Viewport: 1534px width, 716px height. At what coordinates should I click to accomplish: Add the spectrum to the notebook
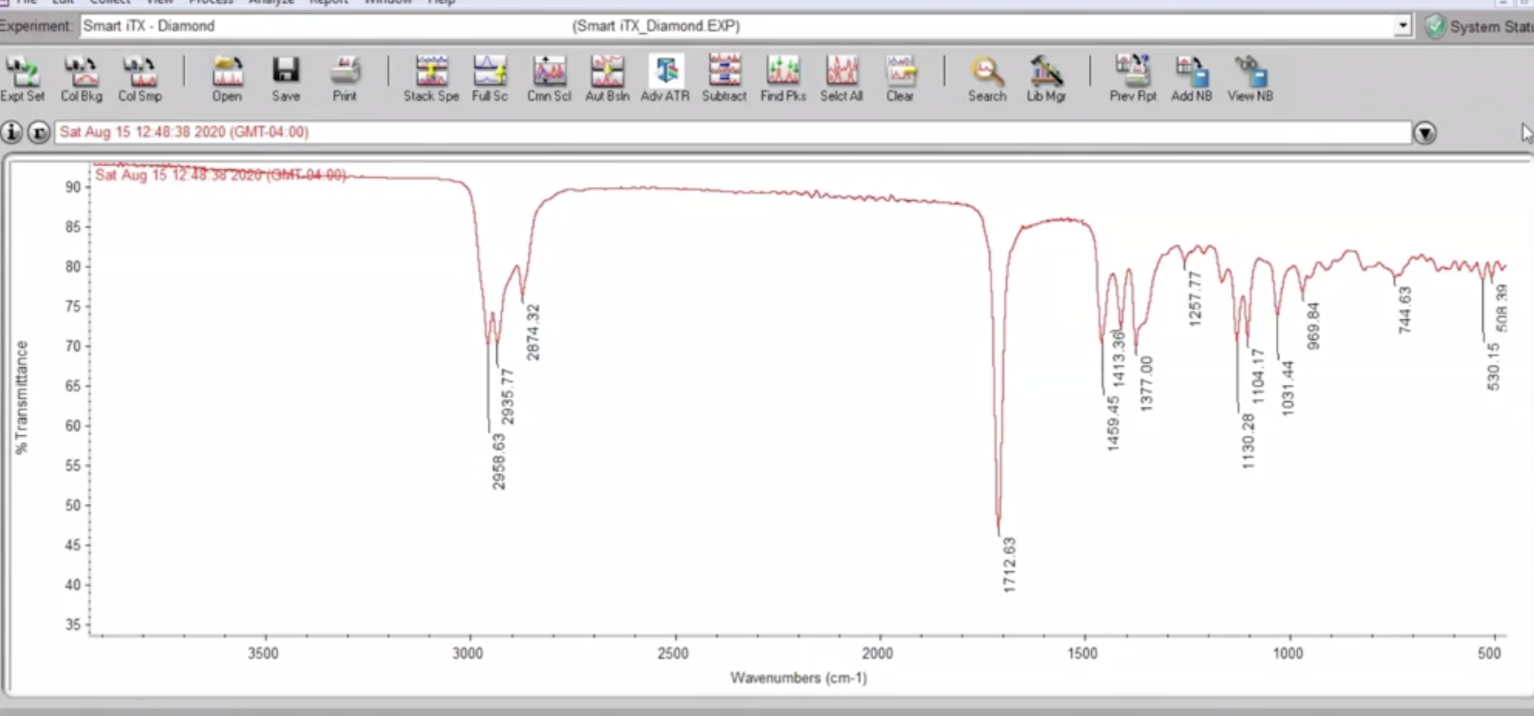tap(1191, 76)
